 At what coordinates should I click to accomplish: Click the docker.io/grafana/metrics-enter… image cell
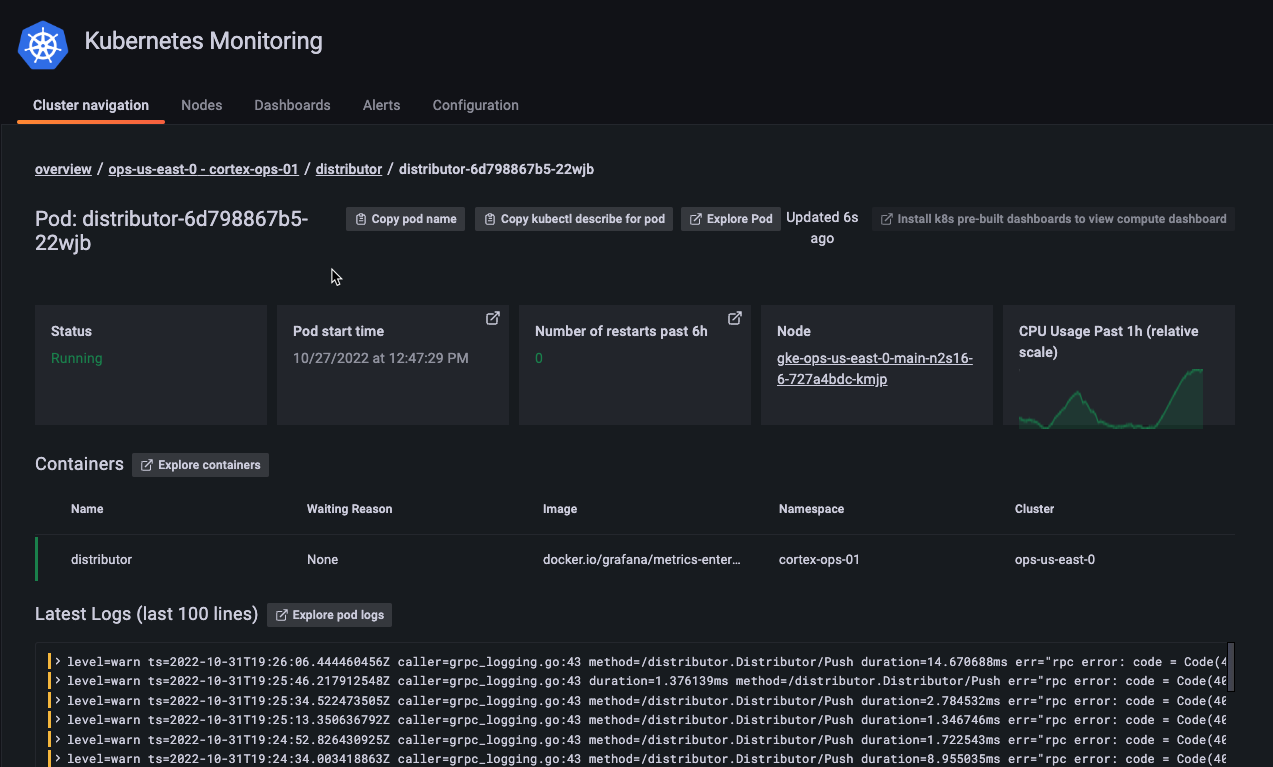[x=642, y=560]
